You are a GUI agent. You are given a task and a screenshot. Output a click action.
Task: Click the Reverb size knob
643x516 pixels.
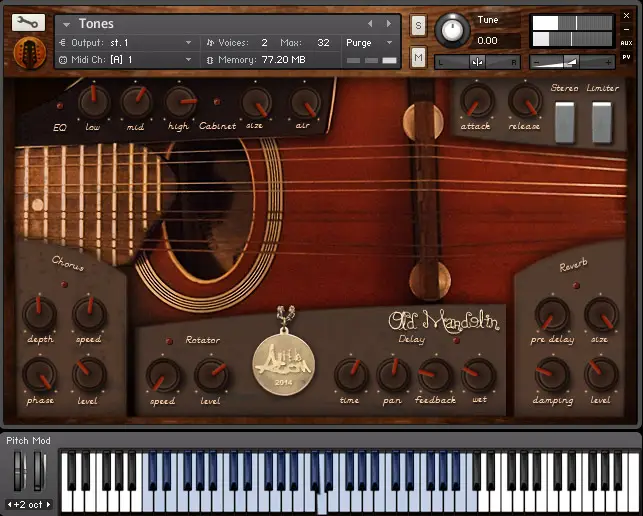601,315
